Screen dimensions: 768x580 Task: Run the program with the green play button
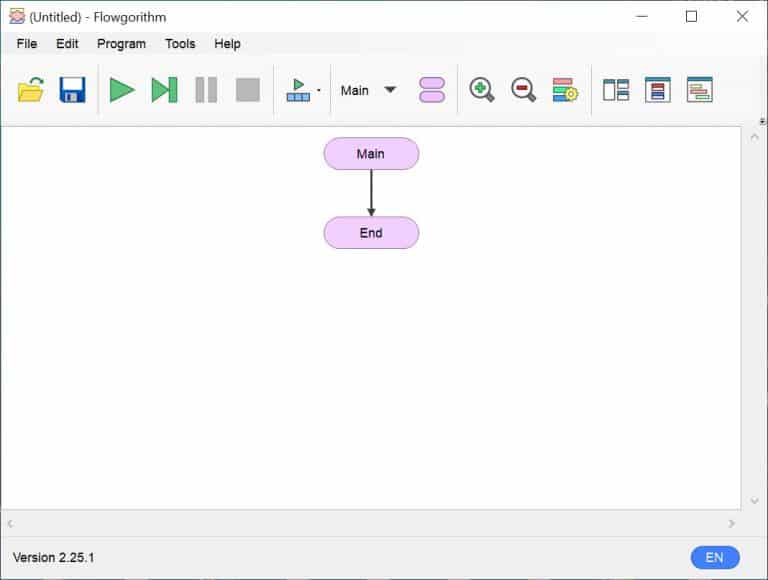tap(122, 90)
